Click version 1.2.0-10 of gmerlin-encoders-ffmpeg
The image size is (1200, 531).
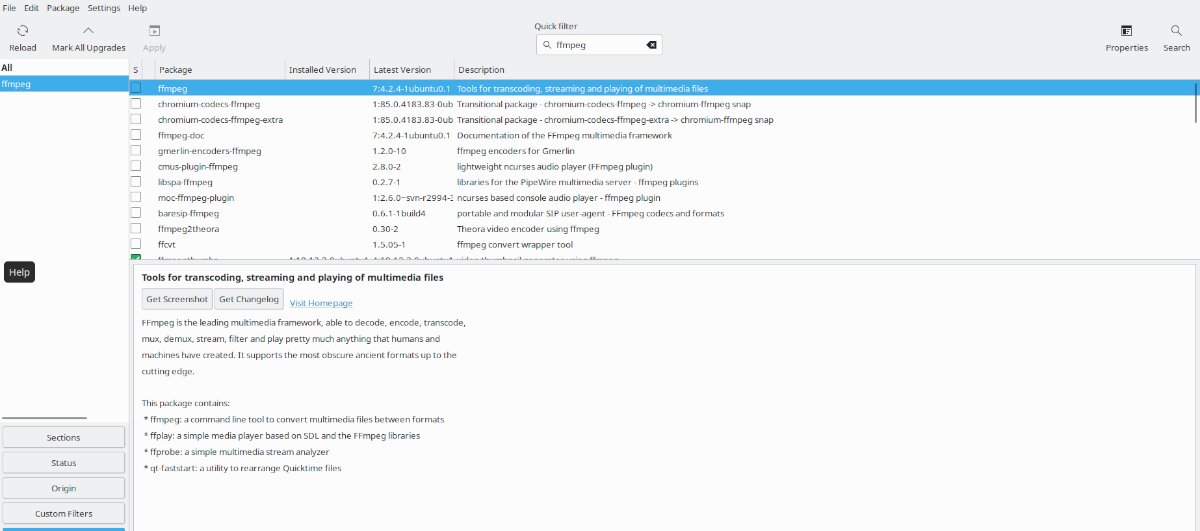tap(390, 151)
